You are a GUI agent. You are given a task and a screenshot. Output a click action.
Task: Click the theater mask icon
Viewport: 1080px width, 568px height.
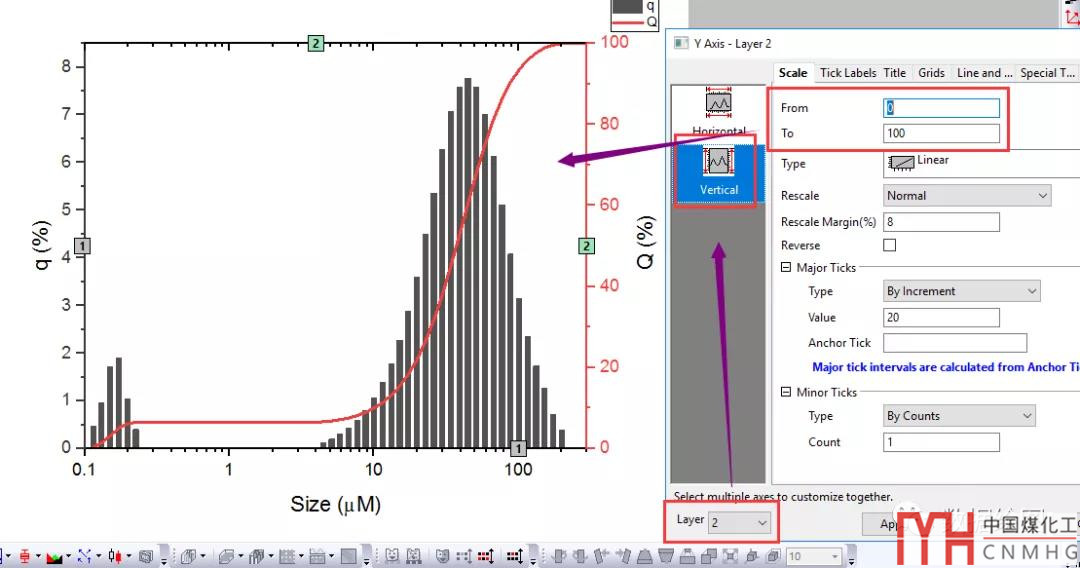pyautogui.click(x=442, y=555)
